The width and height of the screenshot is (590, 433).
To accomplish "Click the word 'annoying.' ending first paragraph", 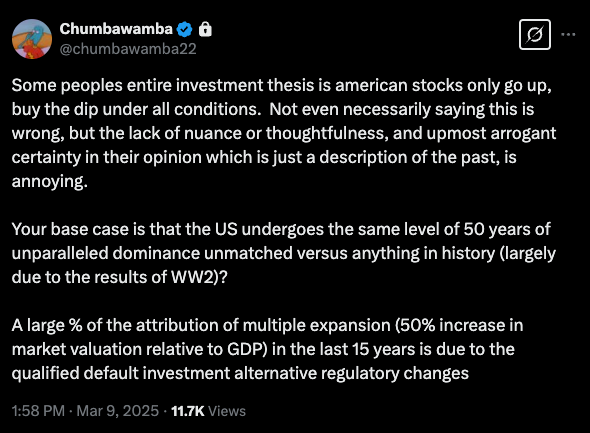I will (50, 182).
